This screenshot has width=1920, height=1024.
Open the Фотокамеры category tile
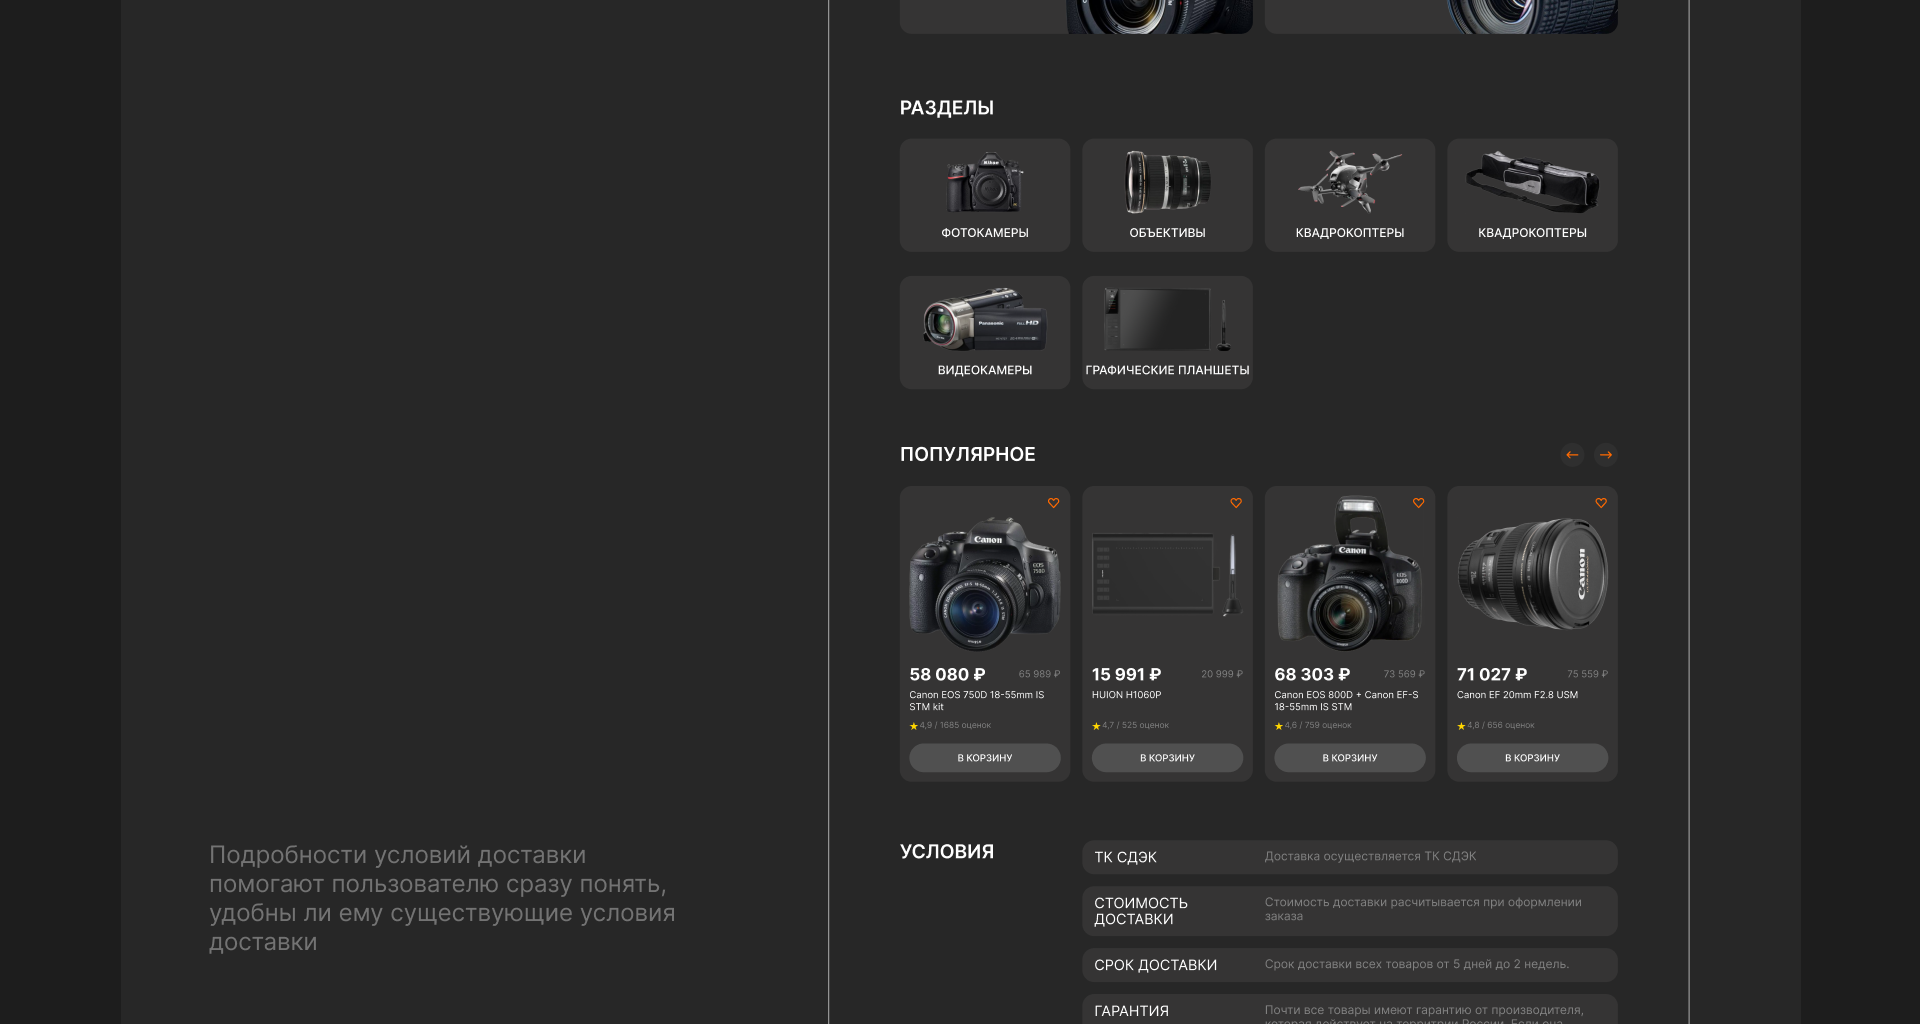pos(984,195)
